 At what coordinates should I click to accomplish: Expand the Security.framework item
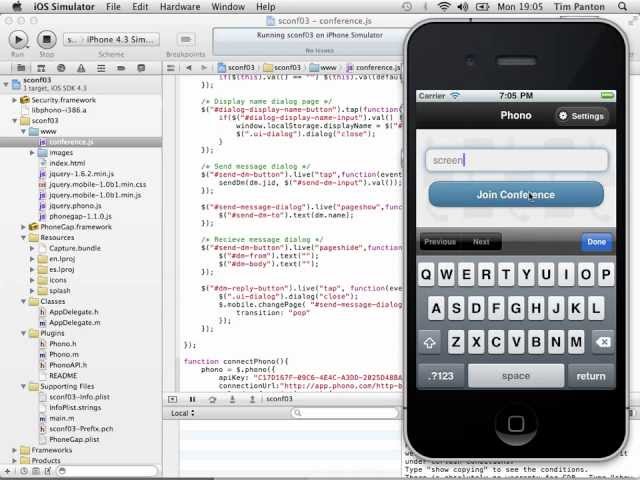(x=14, y=100)
